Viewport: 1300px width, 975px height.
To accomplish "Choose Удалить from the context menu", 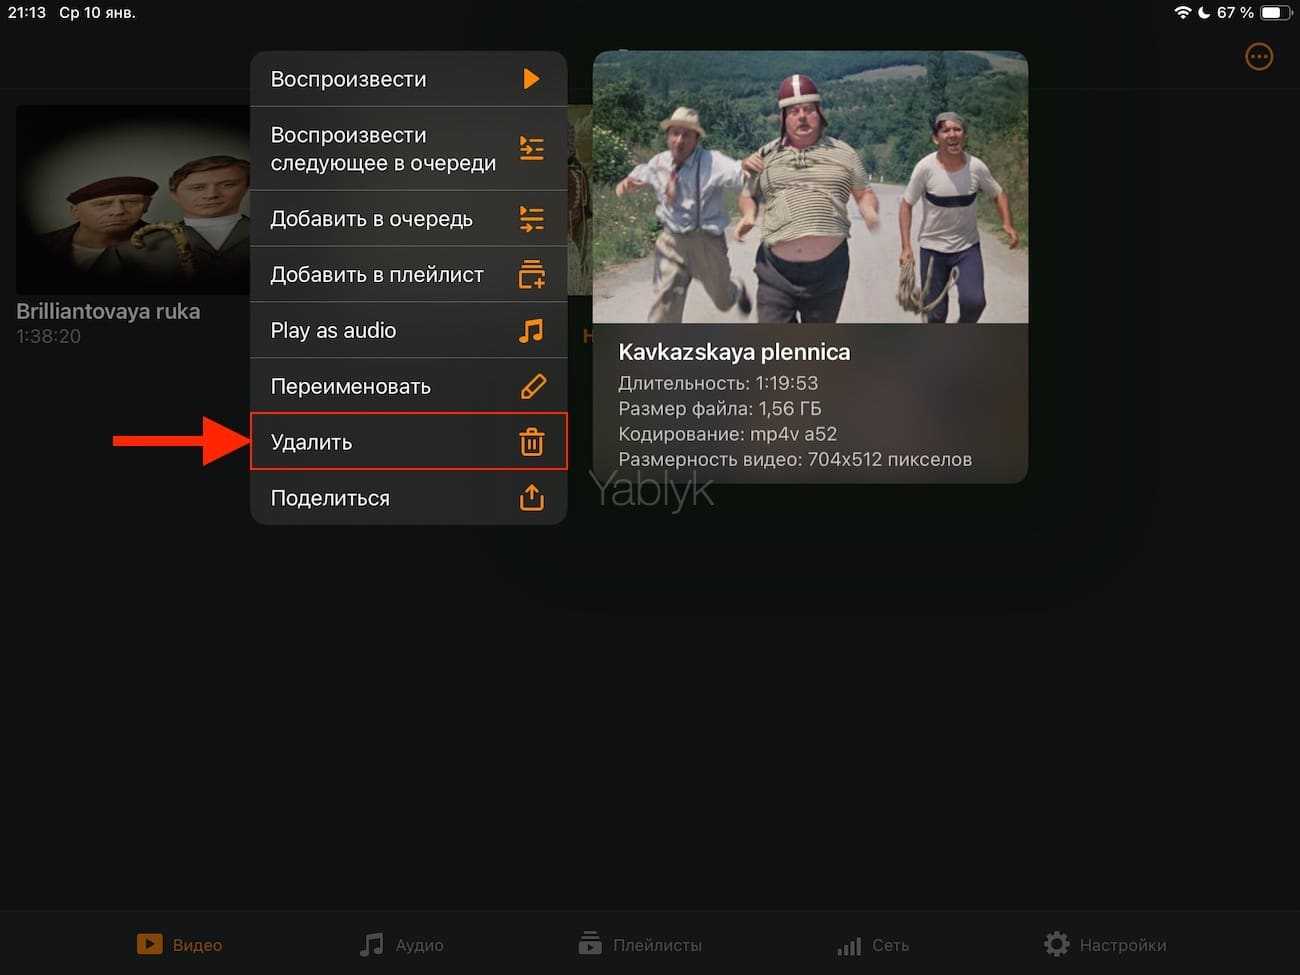I will 311,442.
